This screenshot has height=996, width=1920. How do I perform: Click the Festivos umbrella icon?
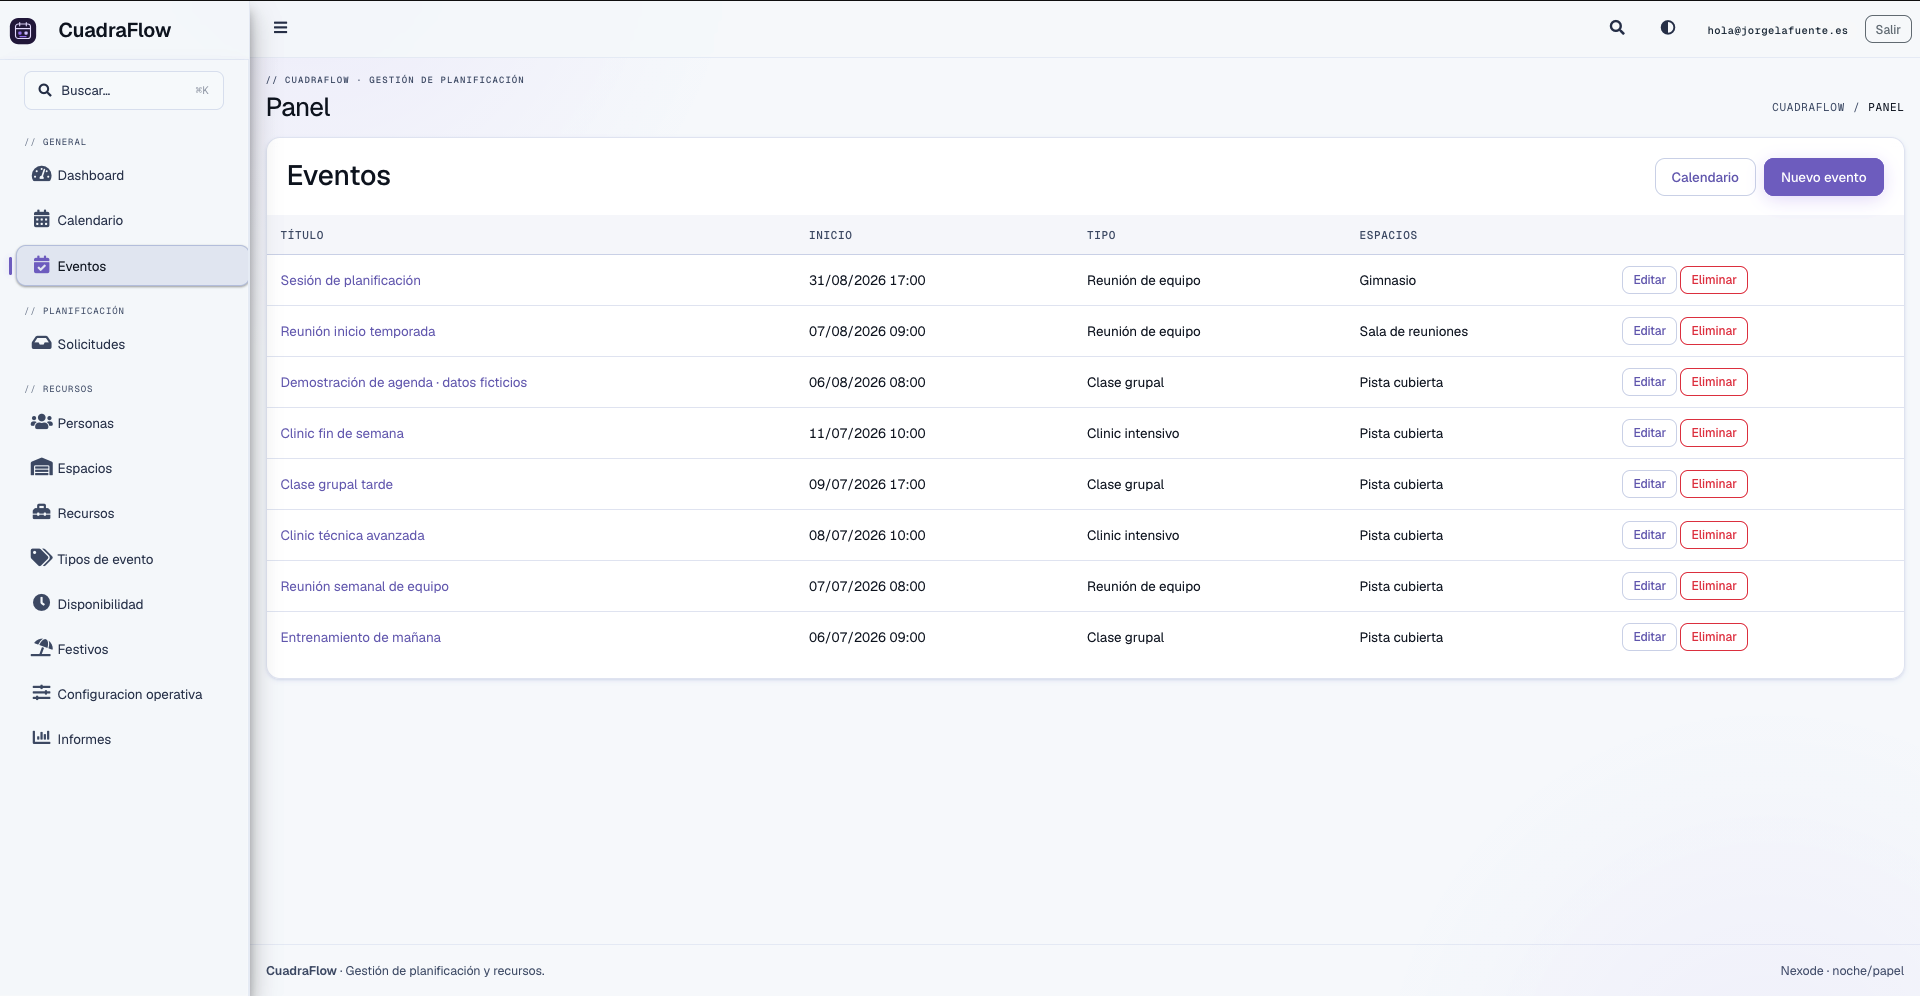[x=41, y=648]
